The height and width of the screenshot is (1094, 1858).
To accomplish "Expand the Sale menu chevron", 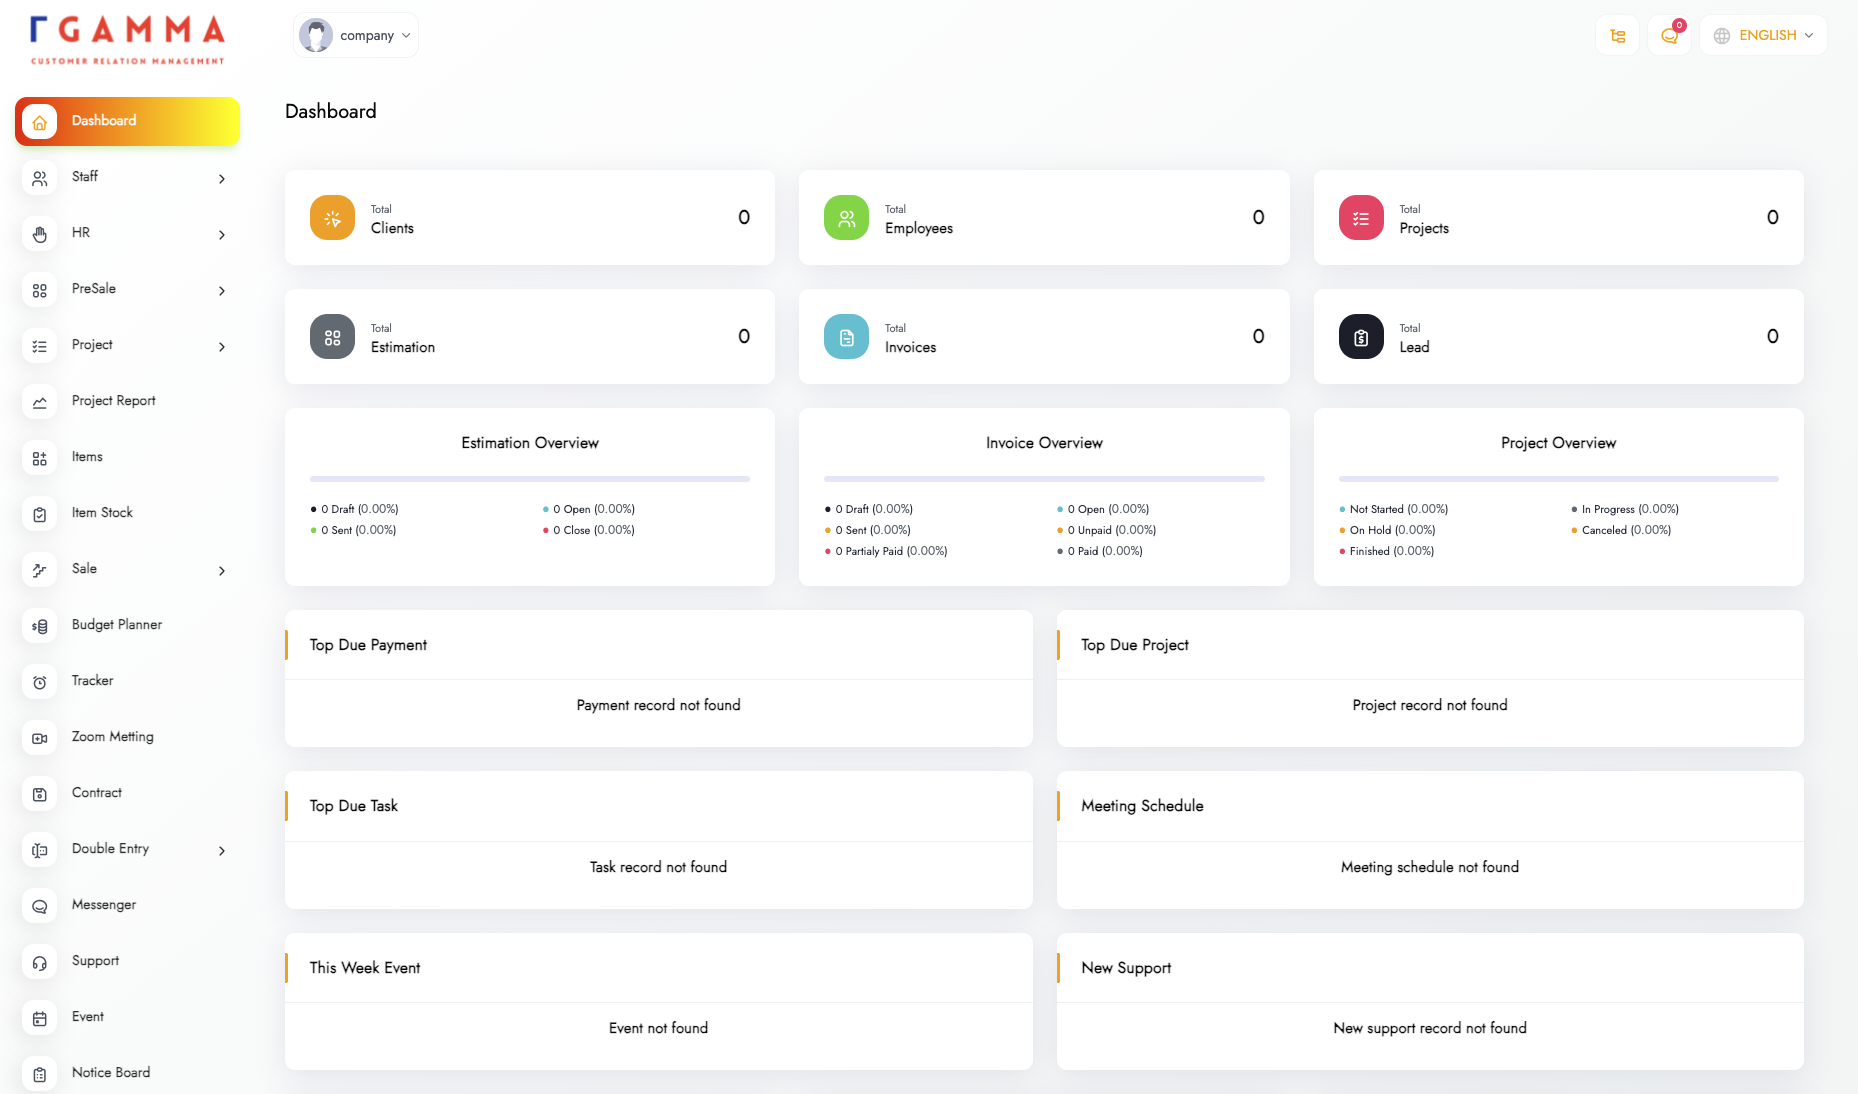I will point(222,571).
